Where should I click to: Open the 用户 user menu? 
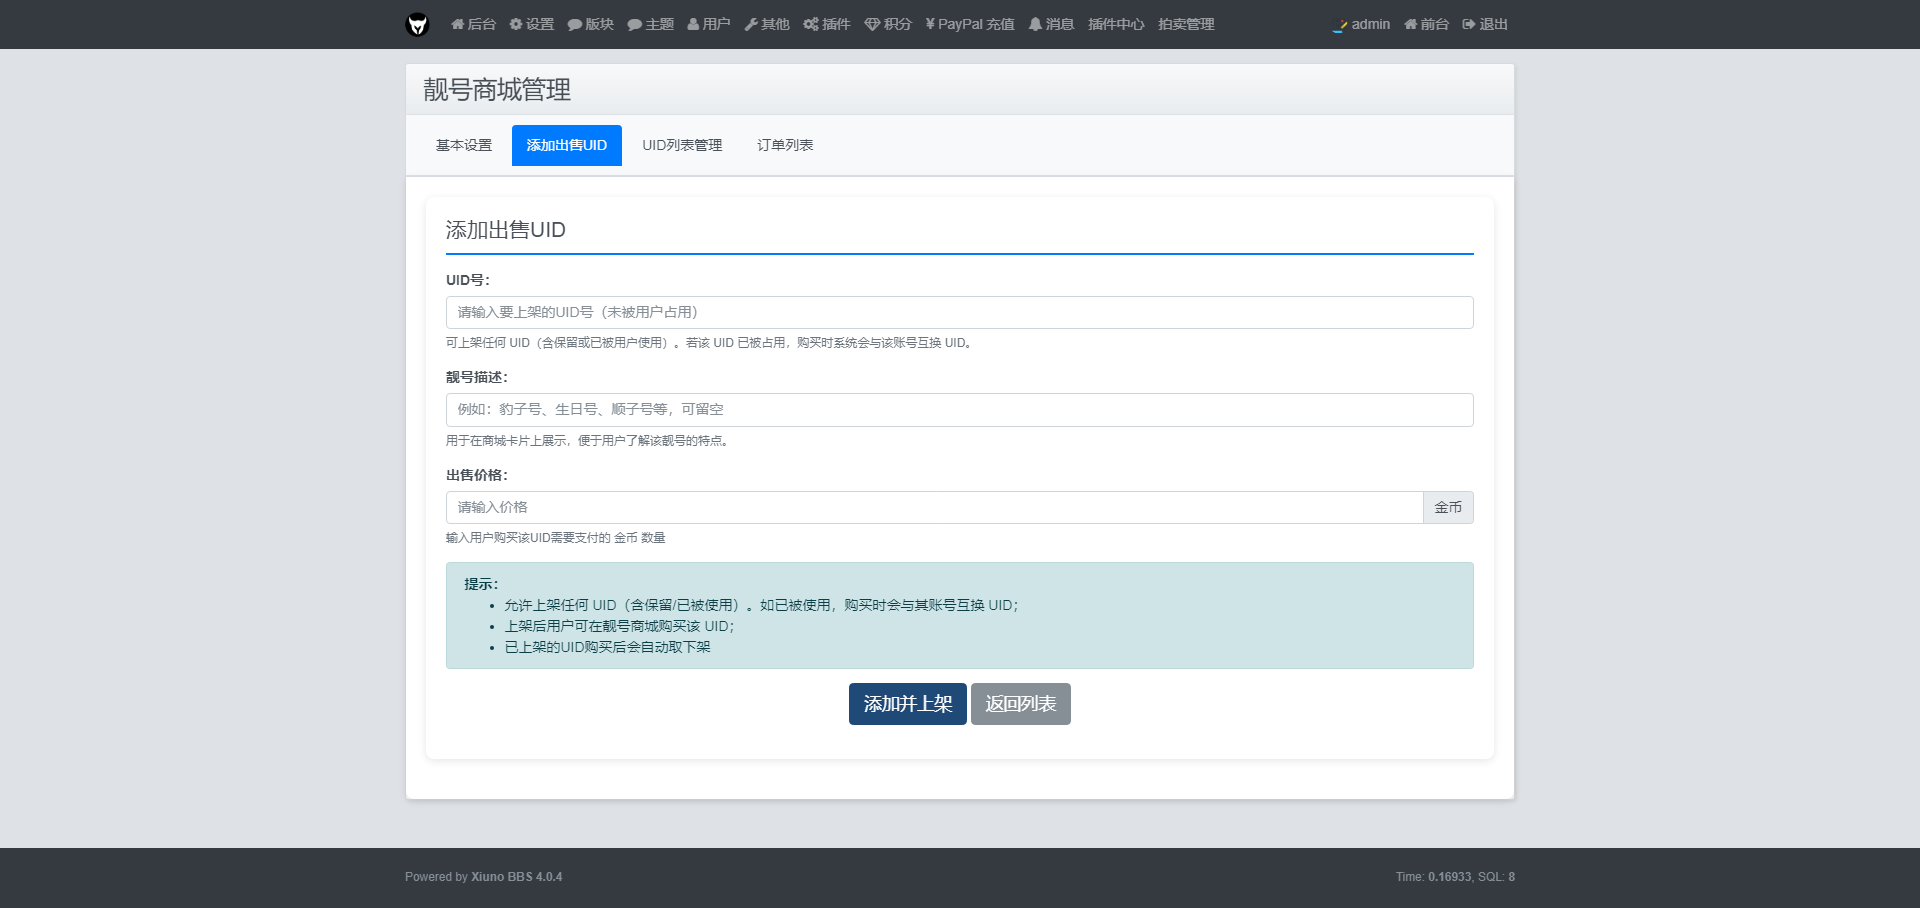point(708,24)
